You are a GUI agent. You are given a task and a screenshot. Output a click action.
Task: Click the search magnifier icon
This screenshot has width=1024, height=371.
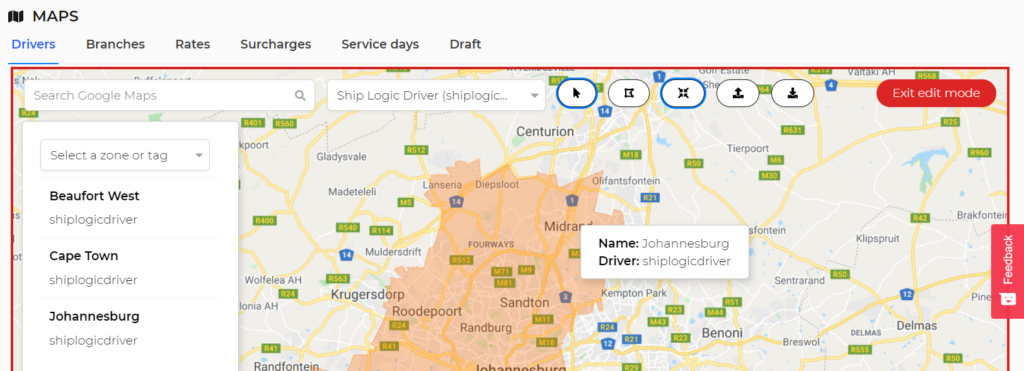(300, 95)
